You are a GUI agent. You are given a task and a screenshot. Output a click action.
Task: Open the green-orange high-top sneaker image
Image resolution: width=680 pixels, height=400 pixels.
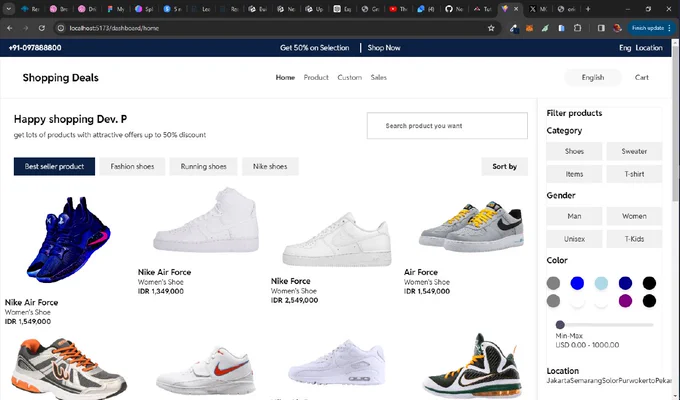click(x=473, y=366)
